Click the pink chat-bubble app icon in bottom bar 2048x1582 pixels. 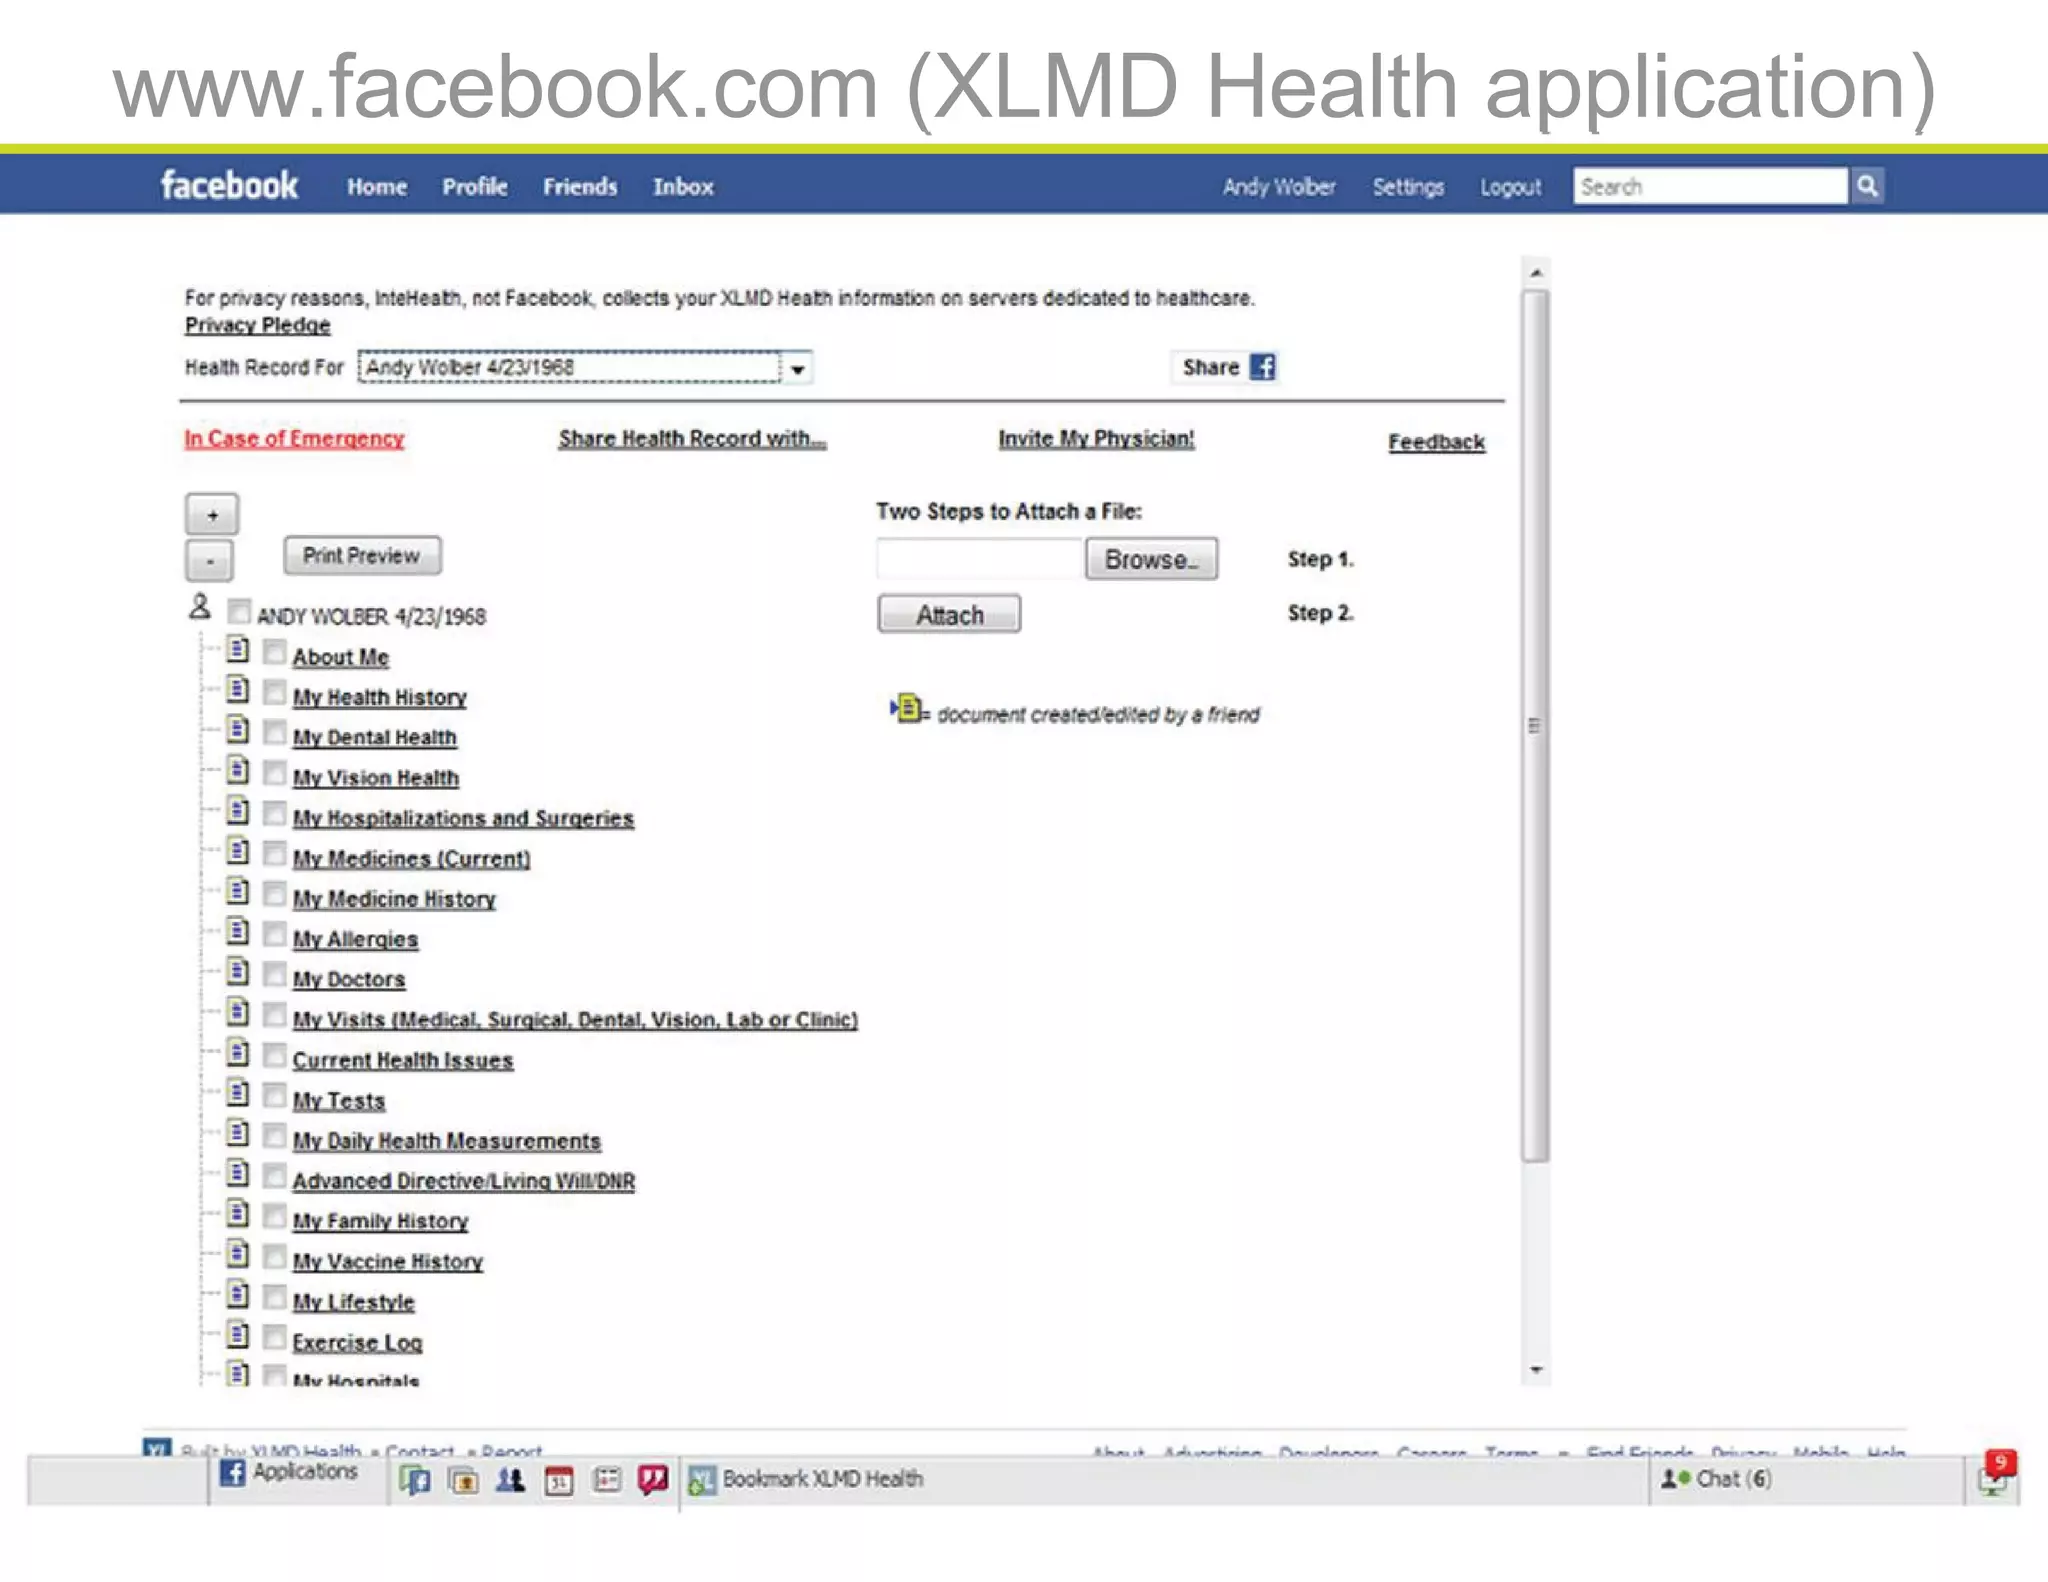653,1480
